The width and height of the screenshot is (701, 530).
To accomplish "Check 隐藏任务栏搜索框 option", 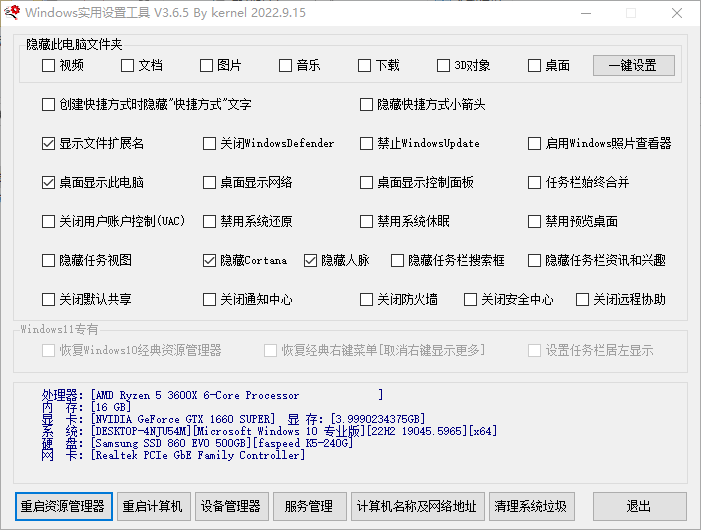I will 397,260.
